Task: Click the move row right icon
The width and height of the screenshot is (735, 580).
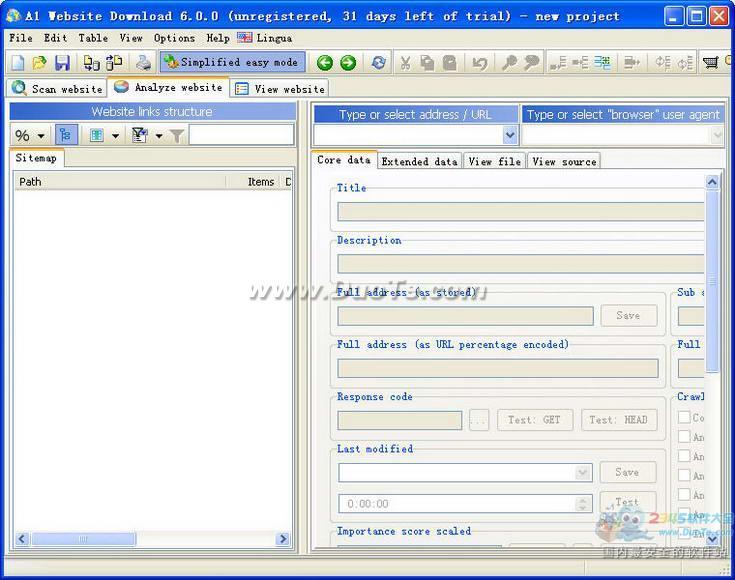Action: click(x=632, y=62)
